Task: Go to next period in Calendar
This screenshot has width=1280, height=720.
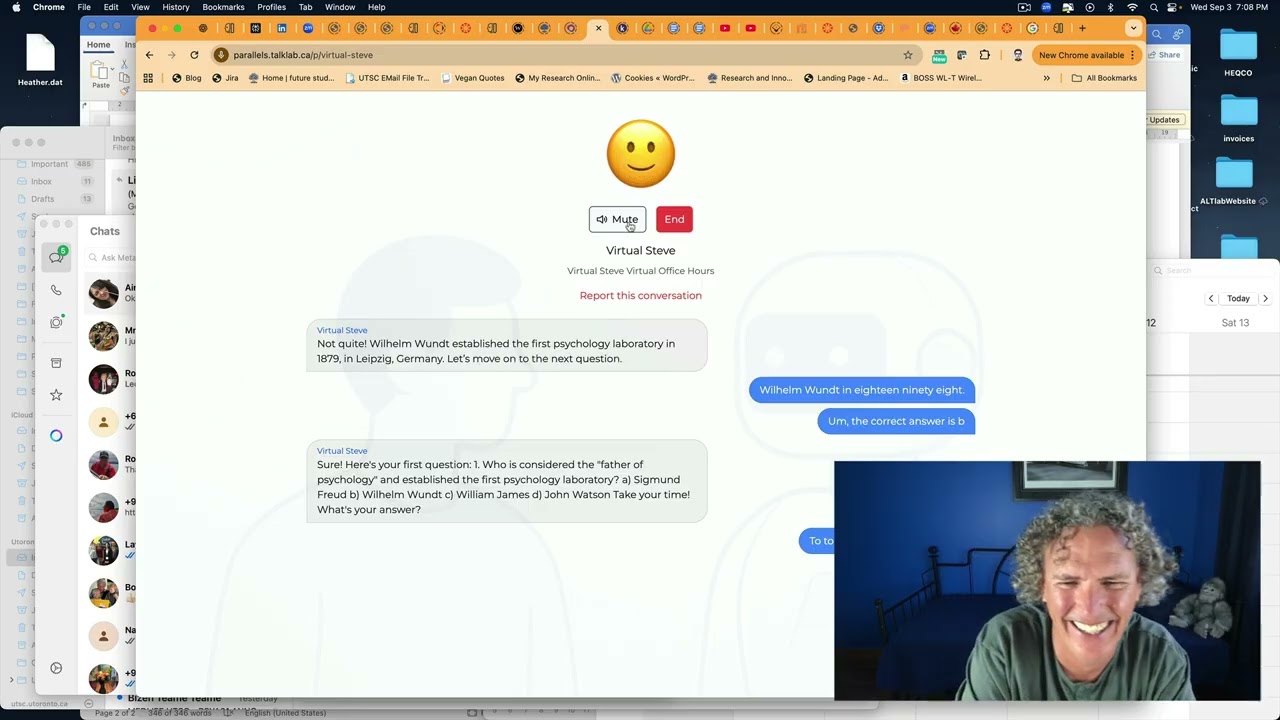Action: point(1265,298)
